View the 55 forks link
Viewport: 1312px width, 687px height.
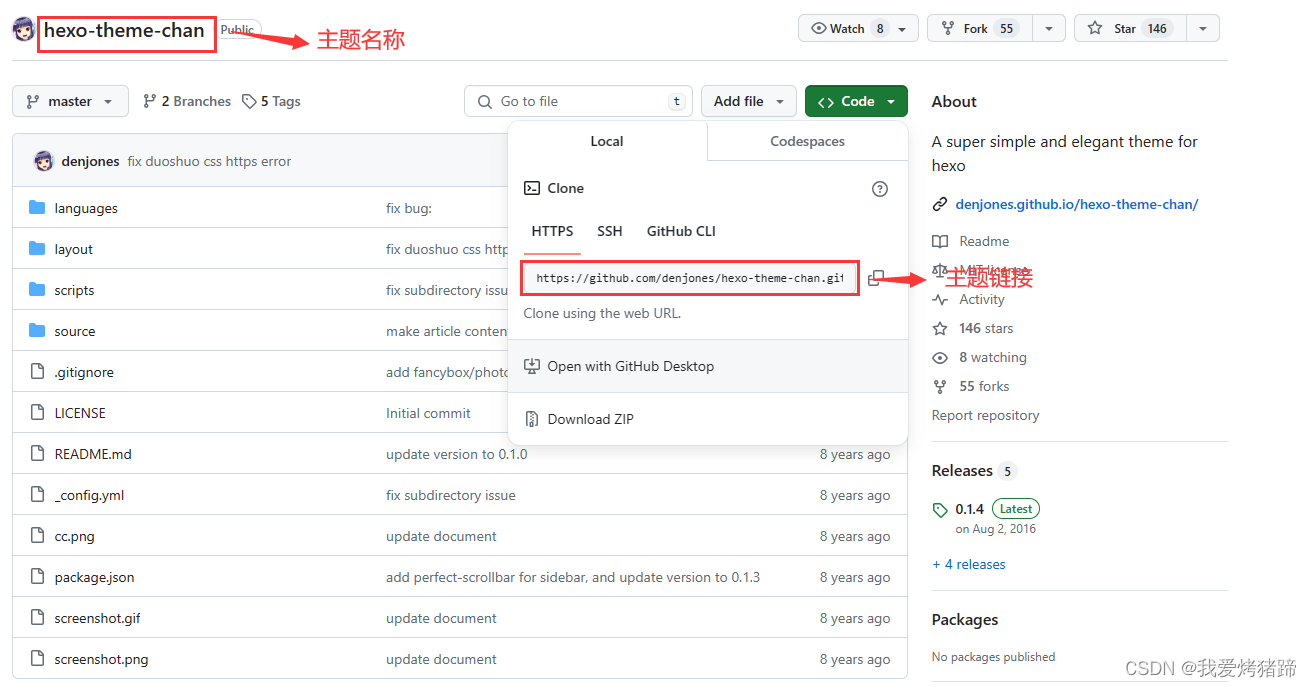(x=983, y=386)
